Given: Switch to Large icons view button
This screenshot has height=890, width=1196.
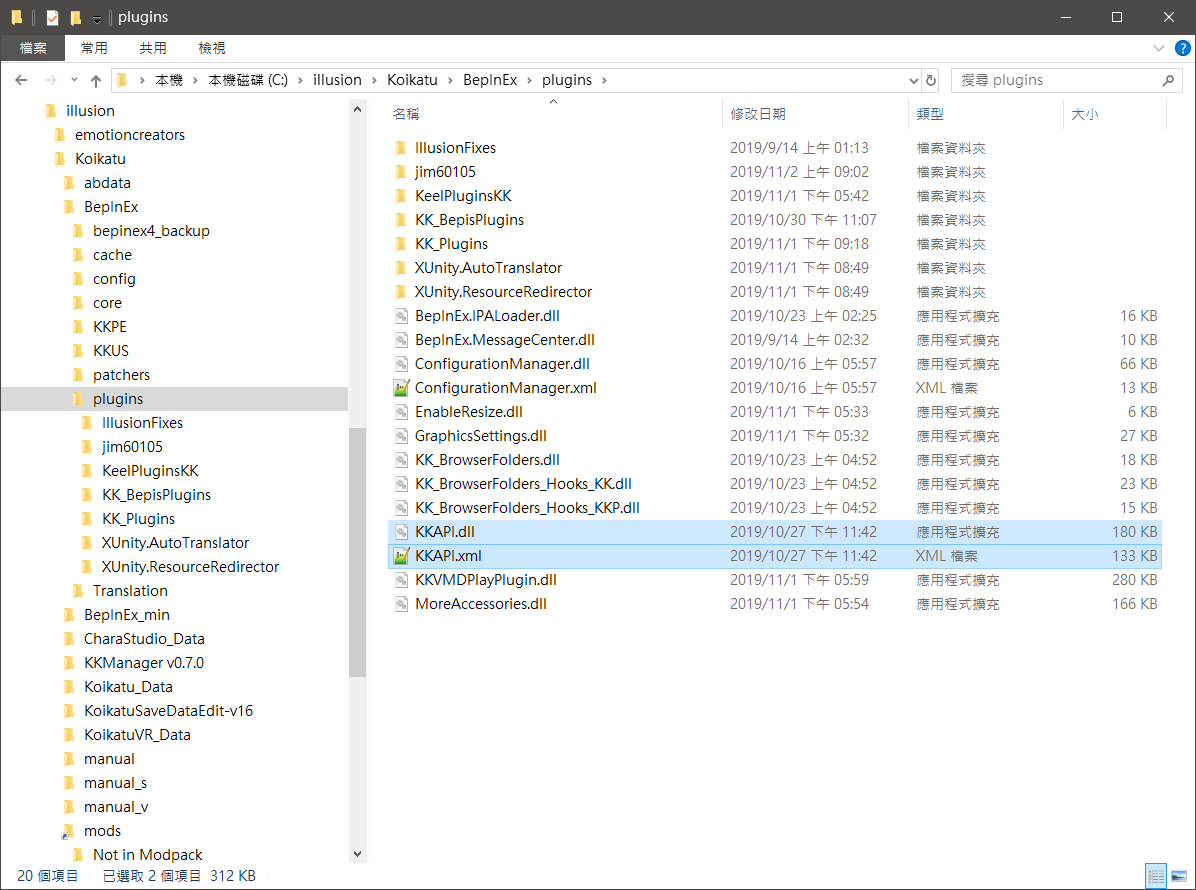Looking at the screenshot, I should pyautogui.click(x=1179, y=876).
